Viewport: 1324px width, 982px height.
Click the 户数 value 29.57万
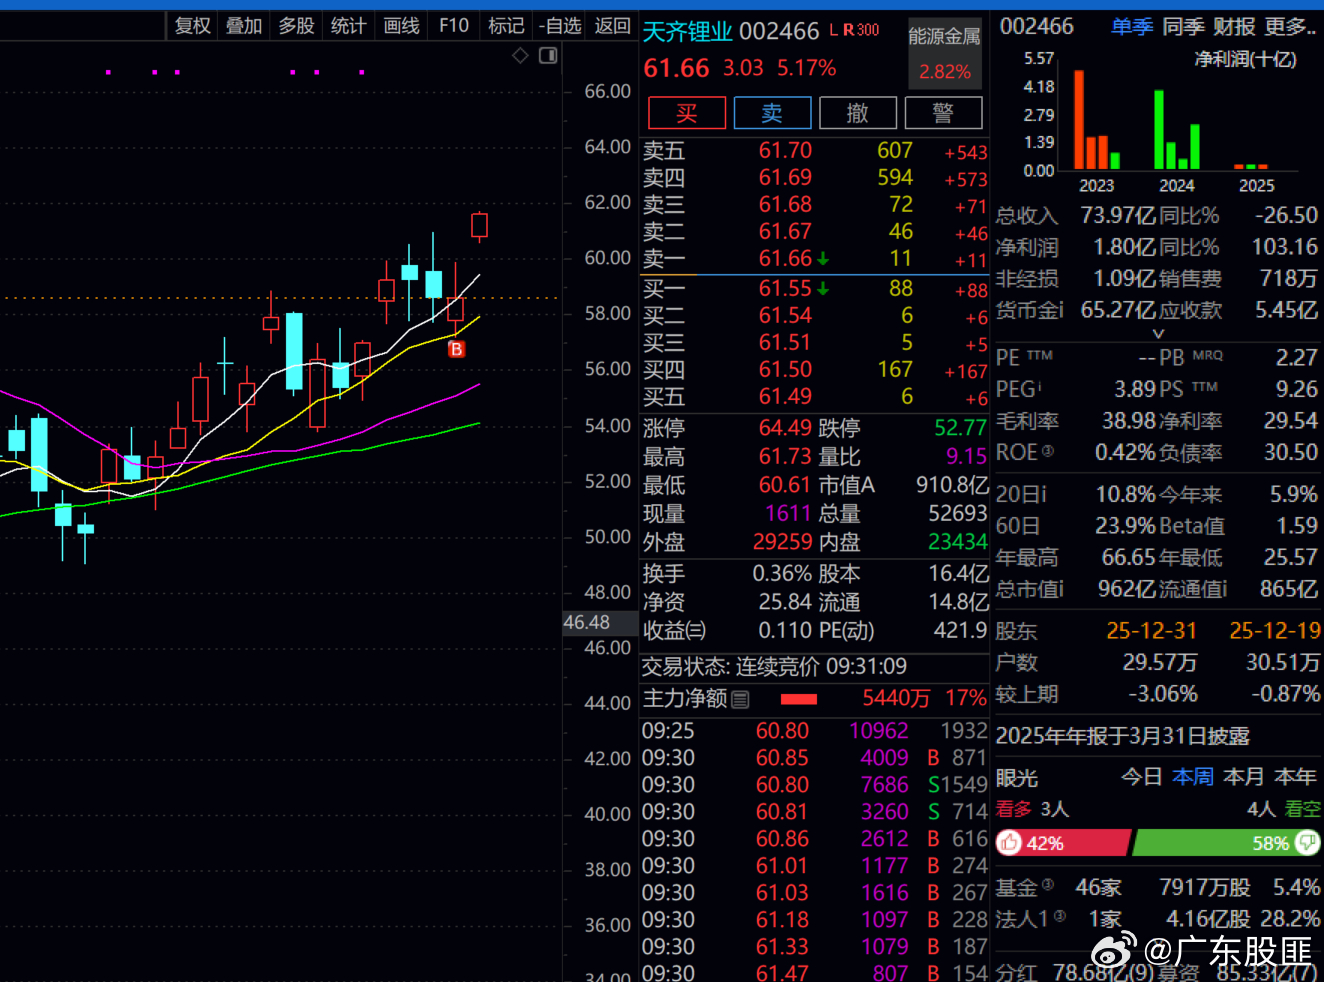tap(1159, 662)
